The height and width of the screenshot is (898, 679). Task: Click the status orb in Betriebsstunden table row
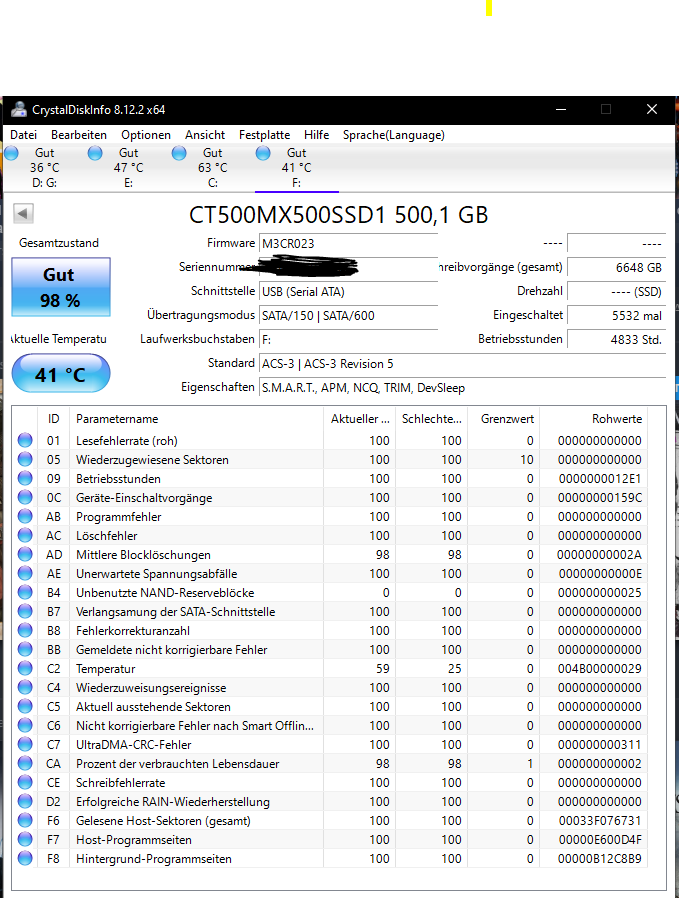point(25,478)
